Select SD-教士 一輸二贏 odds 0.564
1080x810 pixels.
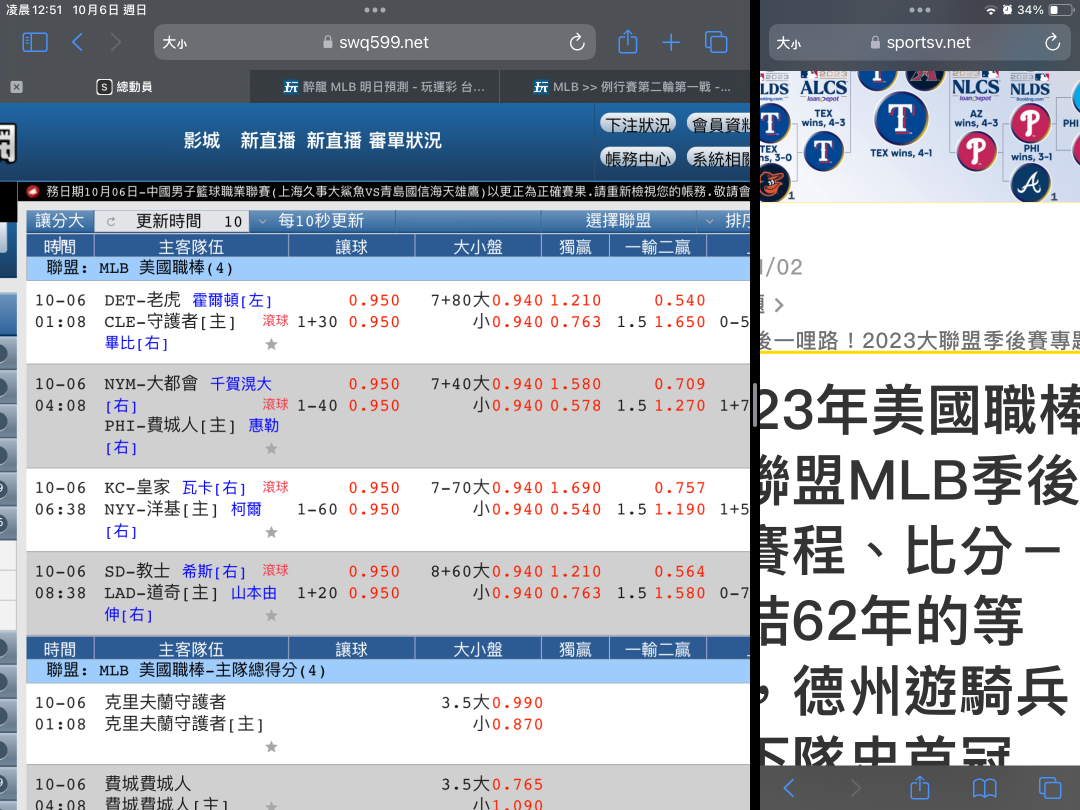680,571
